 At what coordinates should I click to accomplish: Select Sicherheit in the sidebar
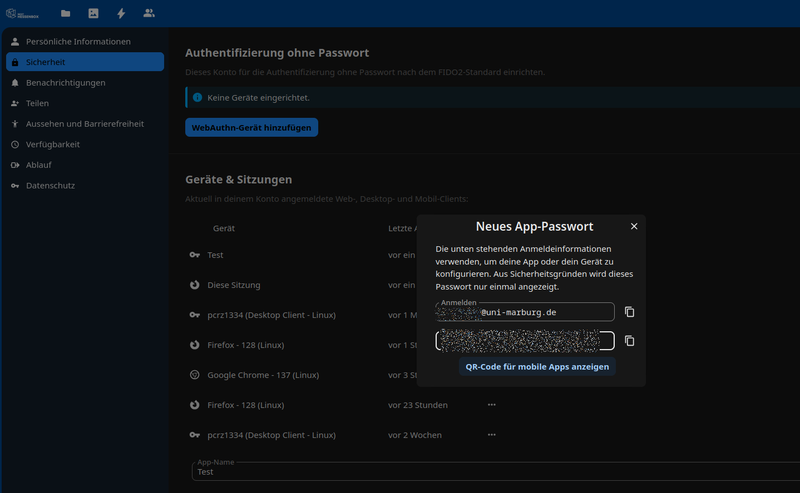[85, 62]
